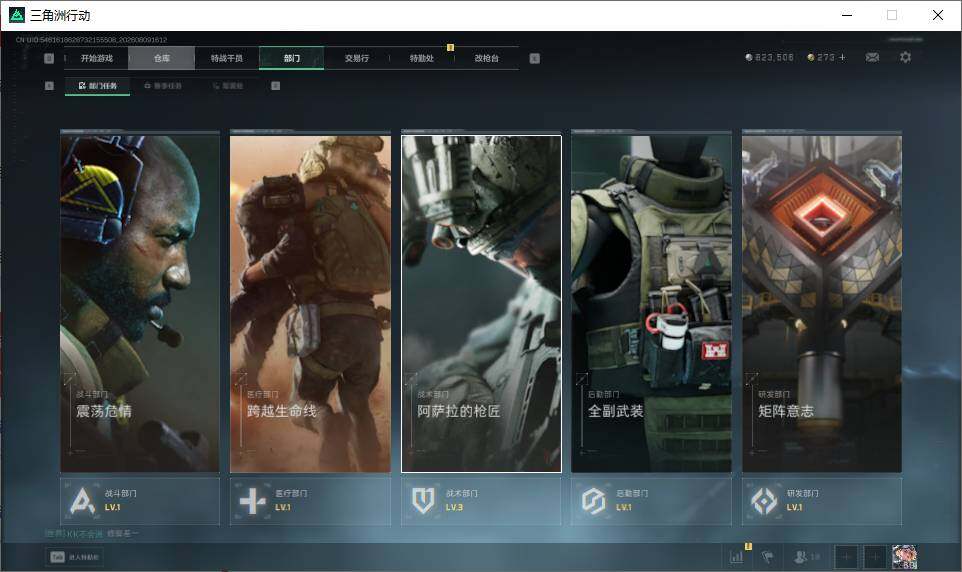
Task: Click the 医疗部门 LV.1 label
Action: pyautogui.click(x=283, y=508)
